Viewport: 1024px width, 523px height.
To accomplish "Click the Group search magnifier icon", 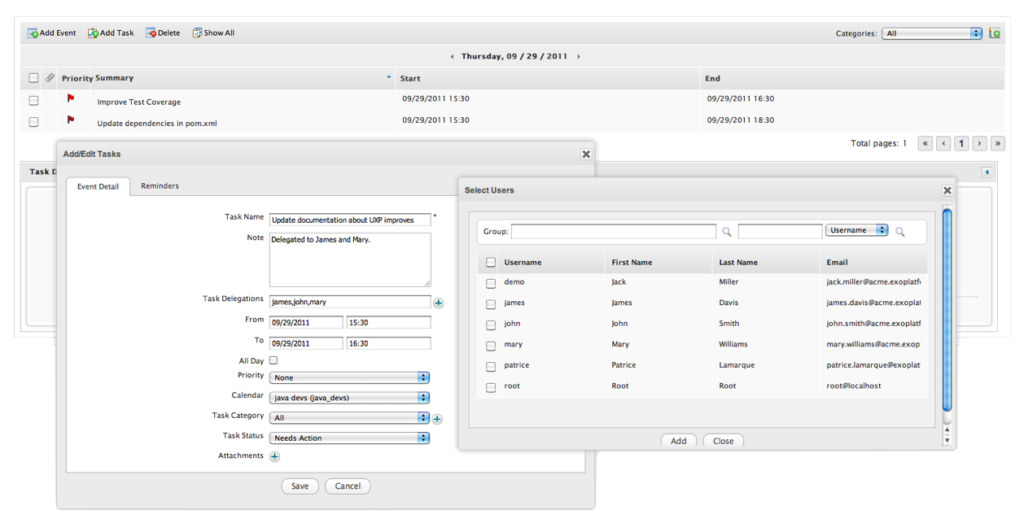I will [727, 232].
